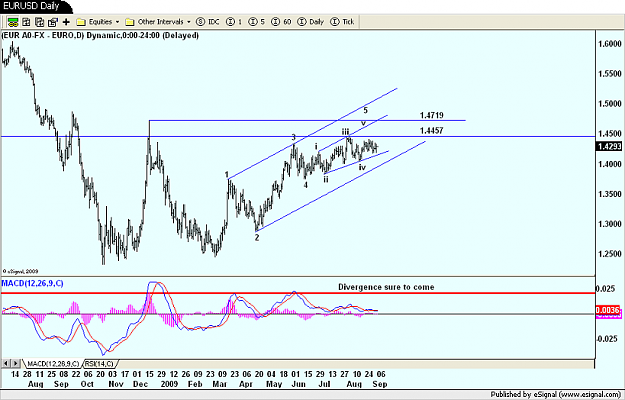Expand the Other Intervals dropdown arrow
This screenshot has width=625, height=400.
[189, 22]
